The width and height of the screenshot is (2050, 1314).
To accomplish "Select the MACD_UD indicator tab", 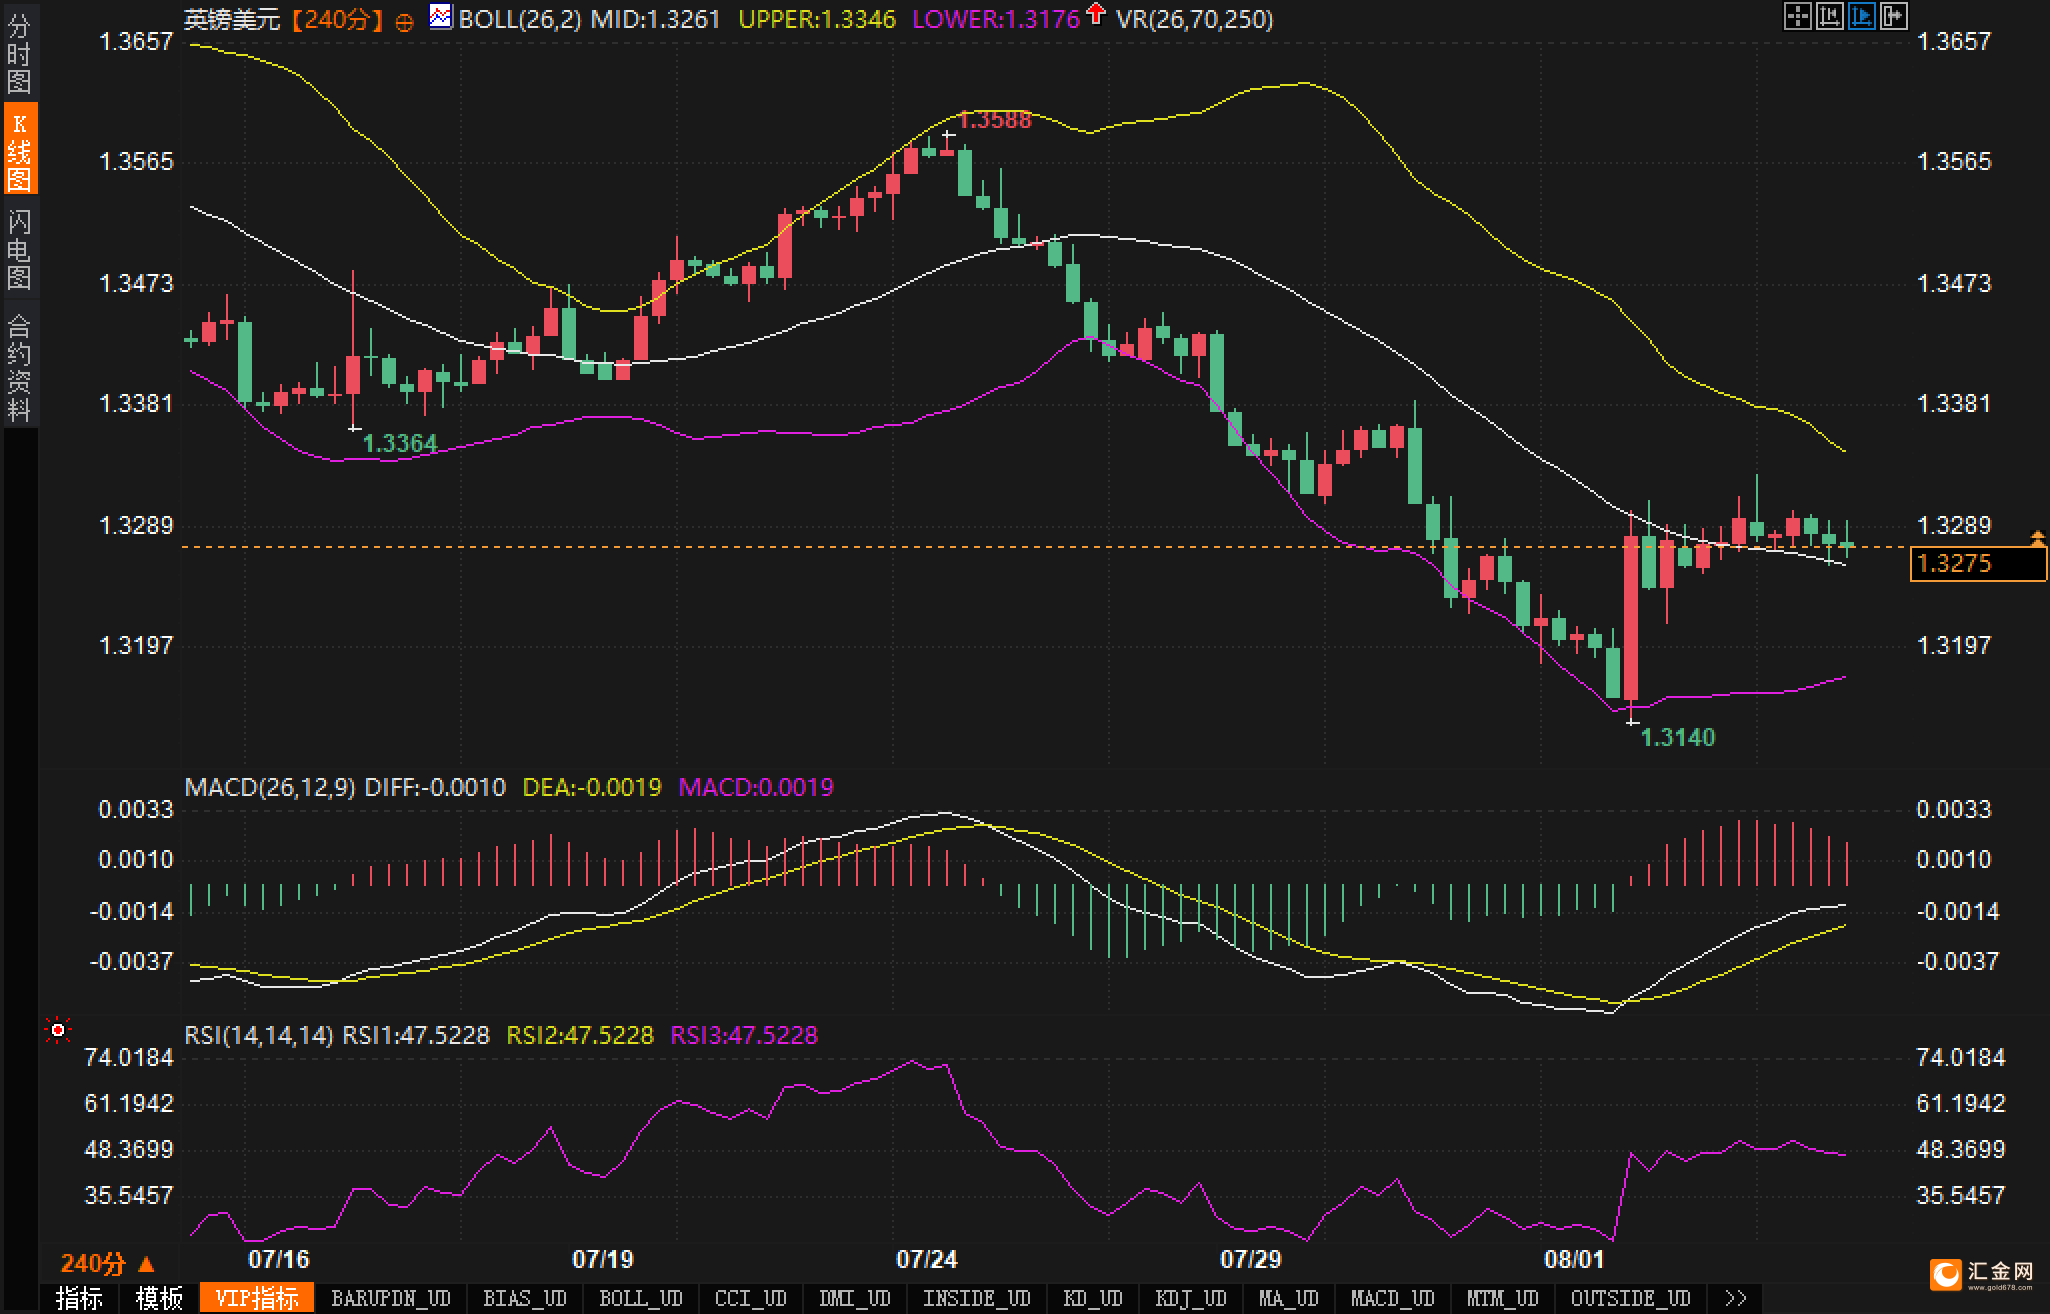I will pos(1392,1298).
